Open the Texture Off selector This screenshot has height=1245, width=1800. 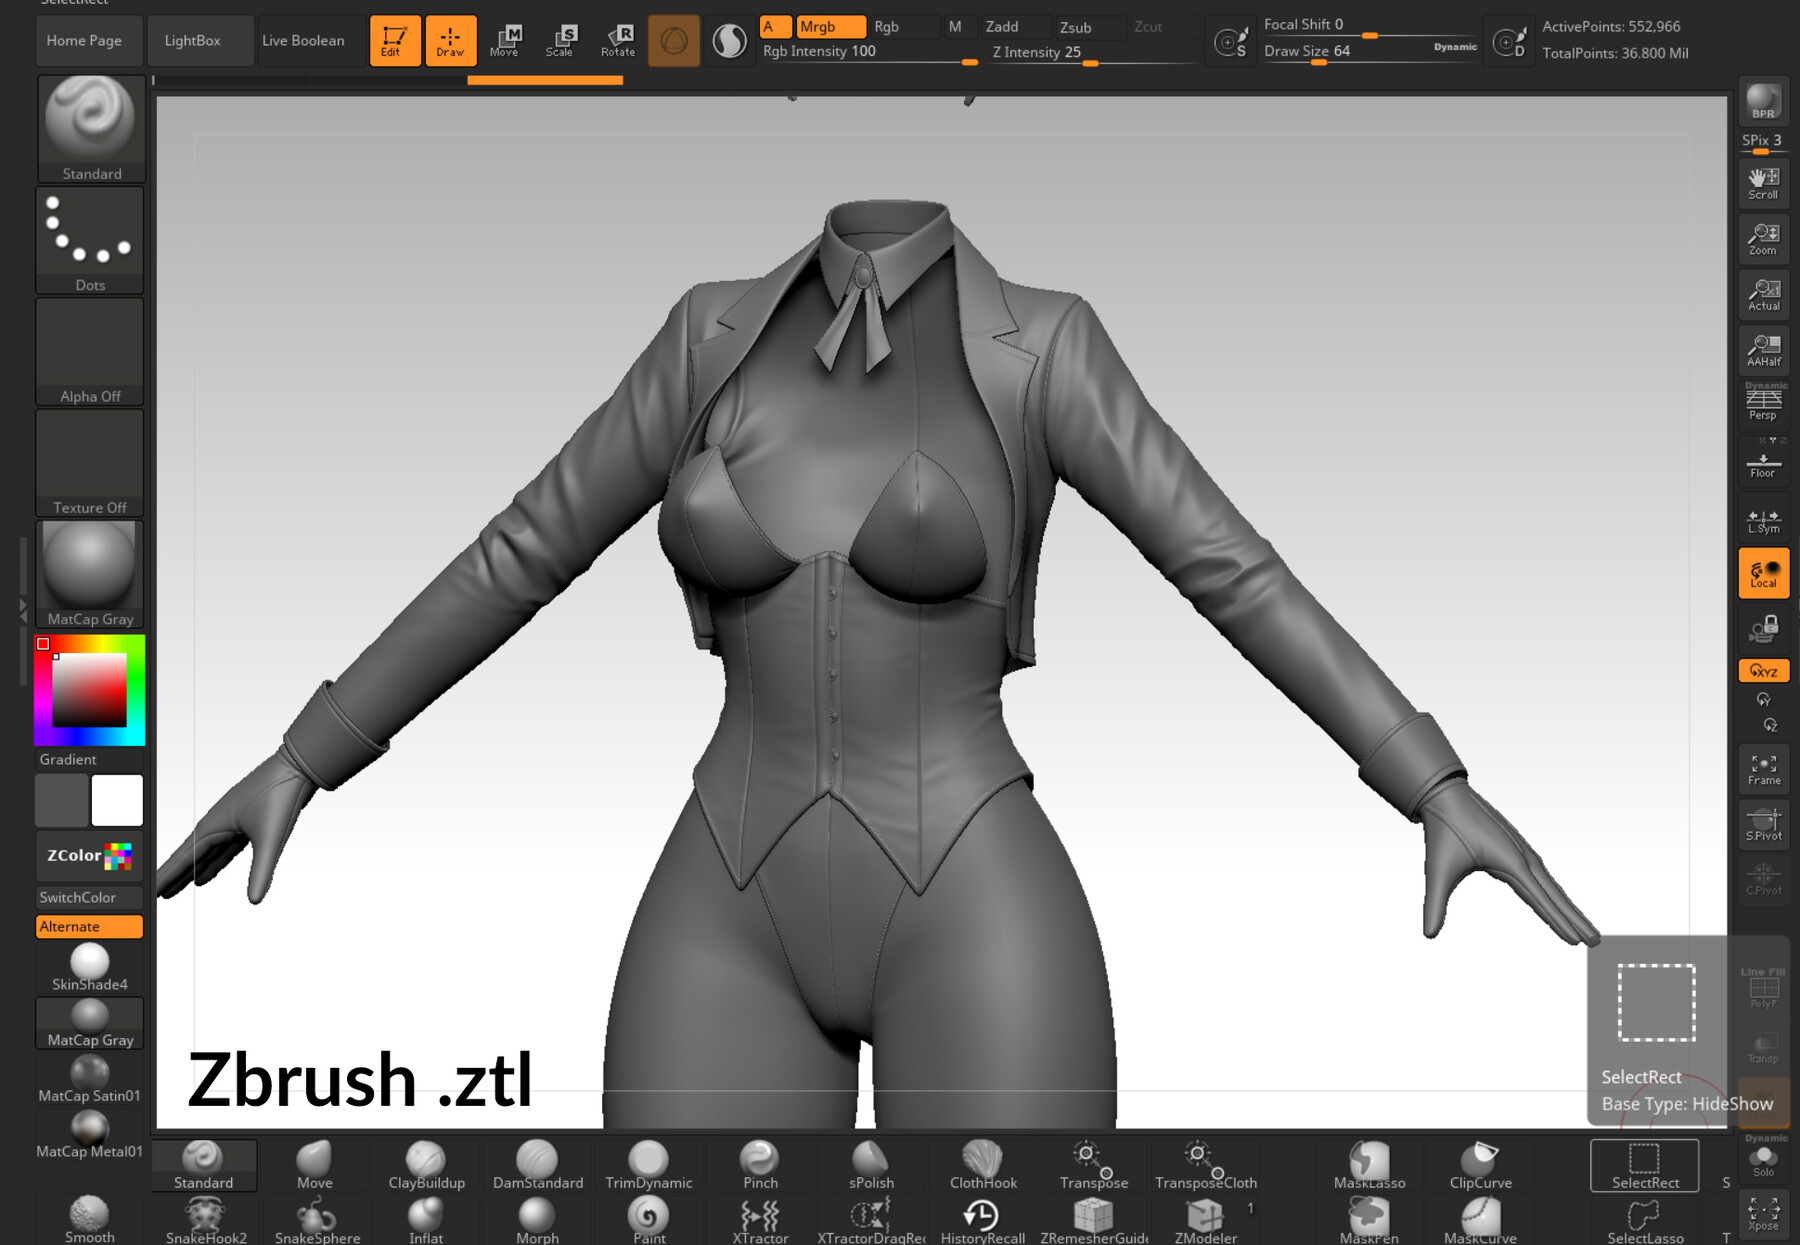tap(90, 463)
